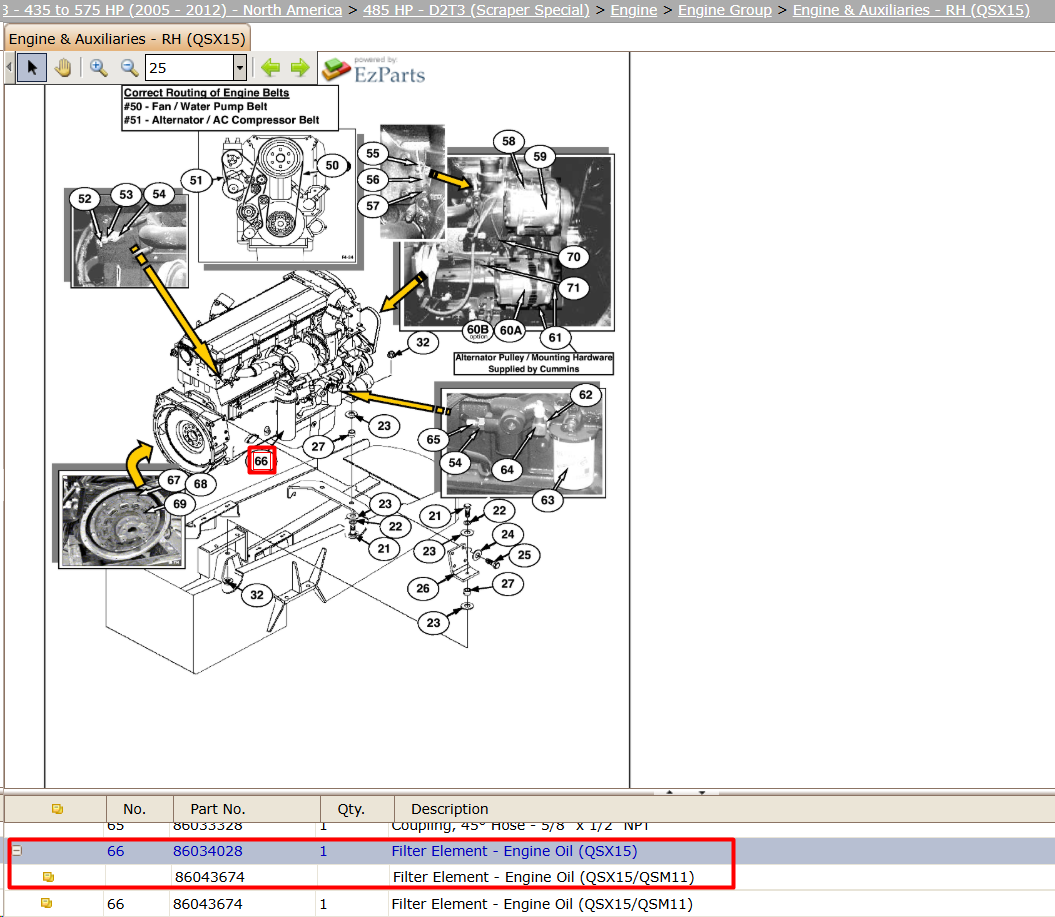The width and height of the screenshot is (1055, 917).
Task: Open the Engine Group breadcrumb link
Action: 725,10
